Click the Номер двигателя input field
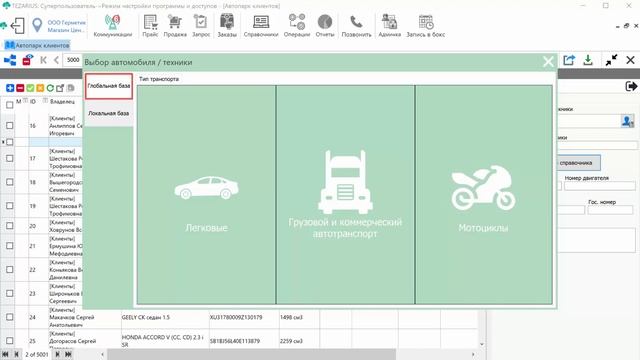 coord(600,186)
